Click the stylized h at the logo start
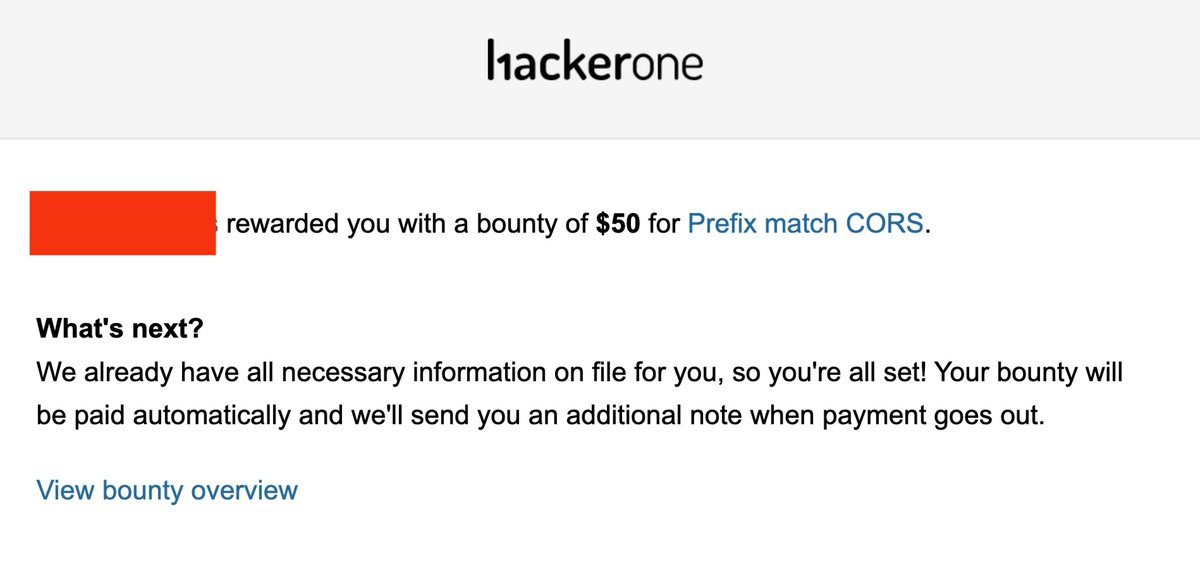Screen dimensions: 1200x562 pyautogui.click(x=498, y=61)
